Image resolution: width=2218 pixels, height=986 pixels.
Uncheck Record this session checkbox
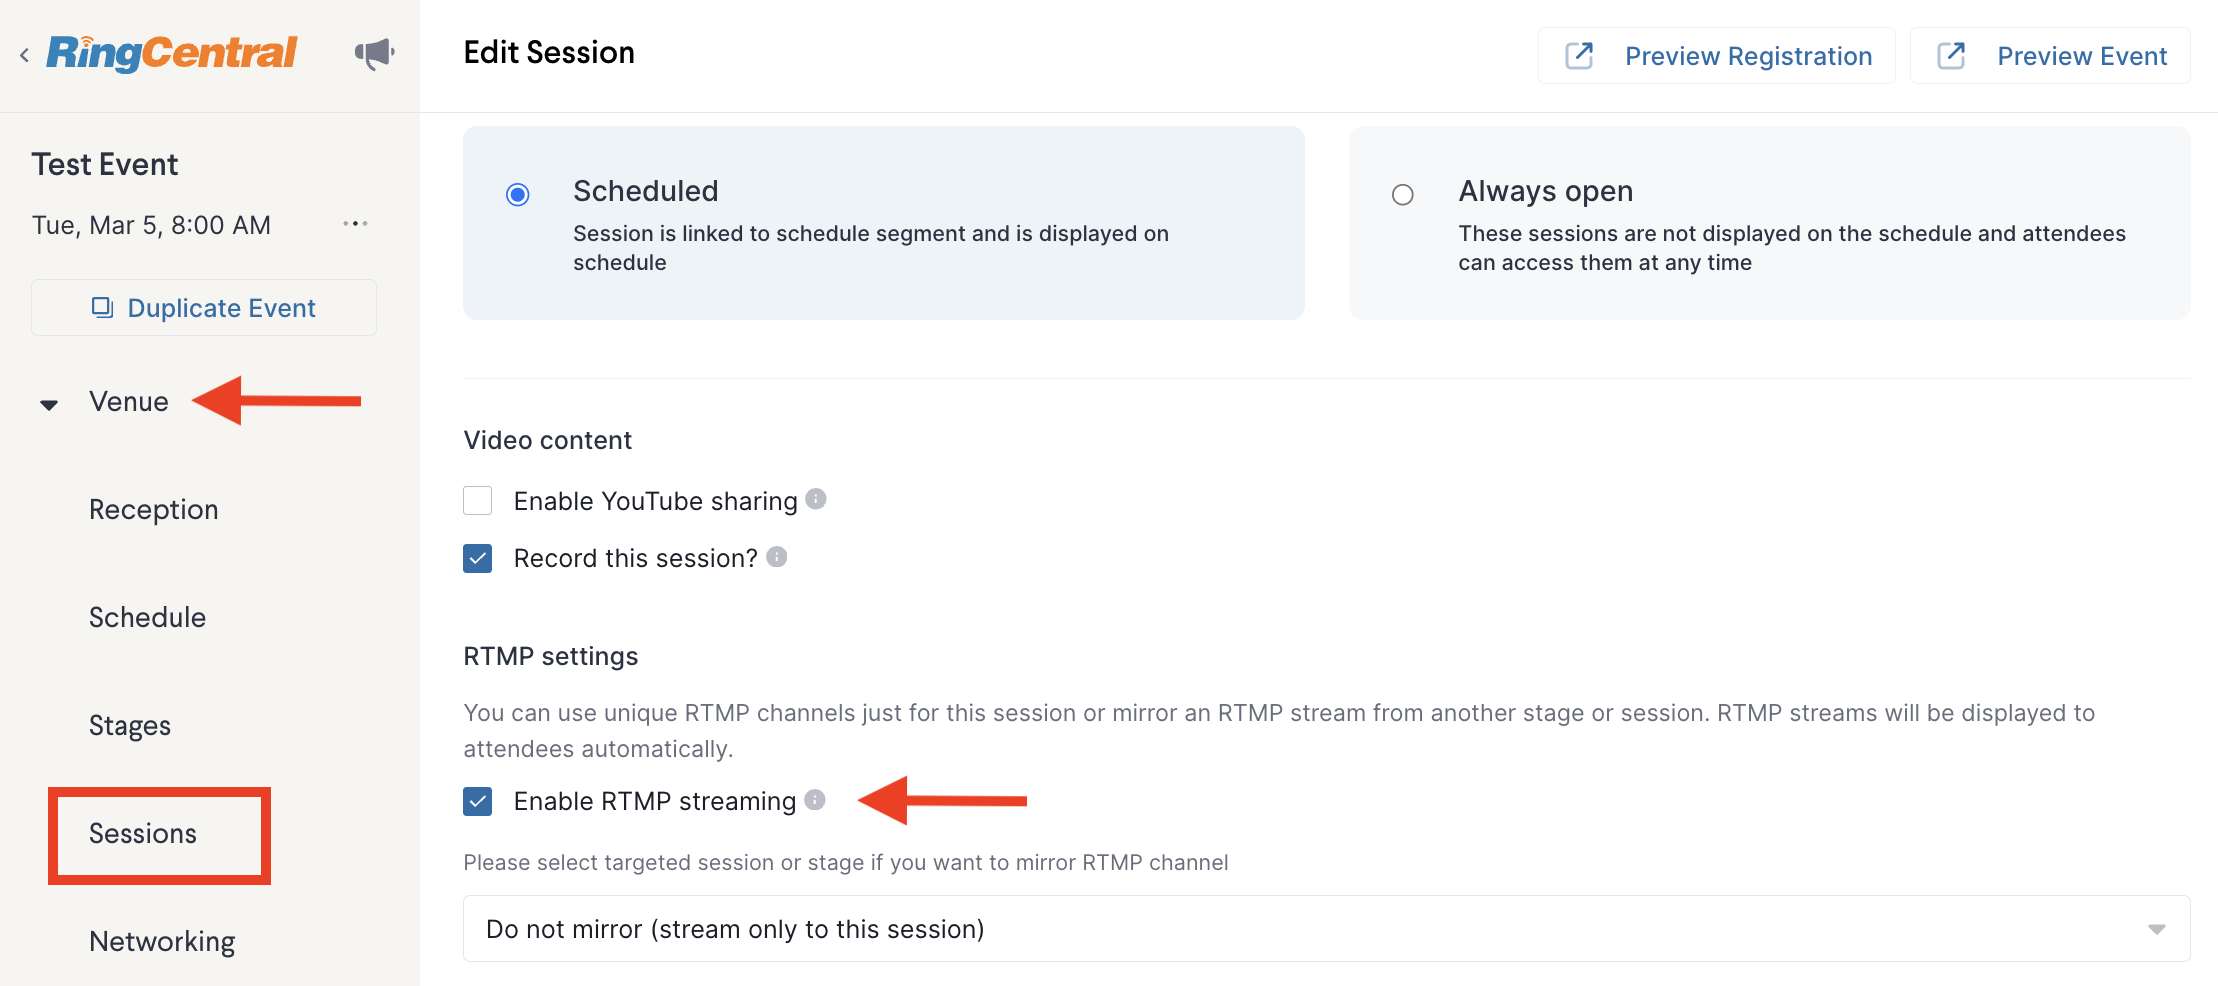click(x=478, y=558)
